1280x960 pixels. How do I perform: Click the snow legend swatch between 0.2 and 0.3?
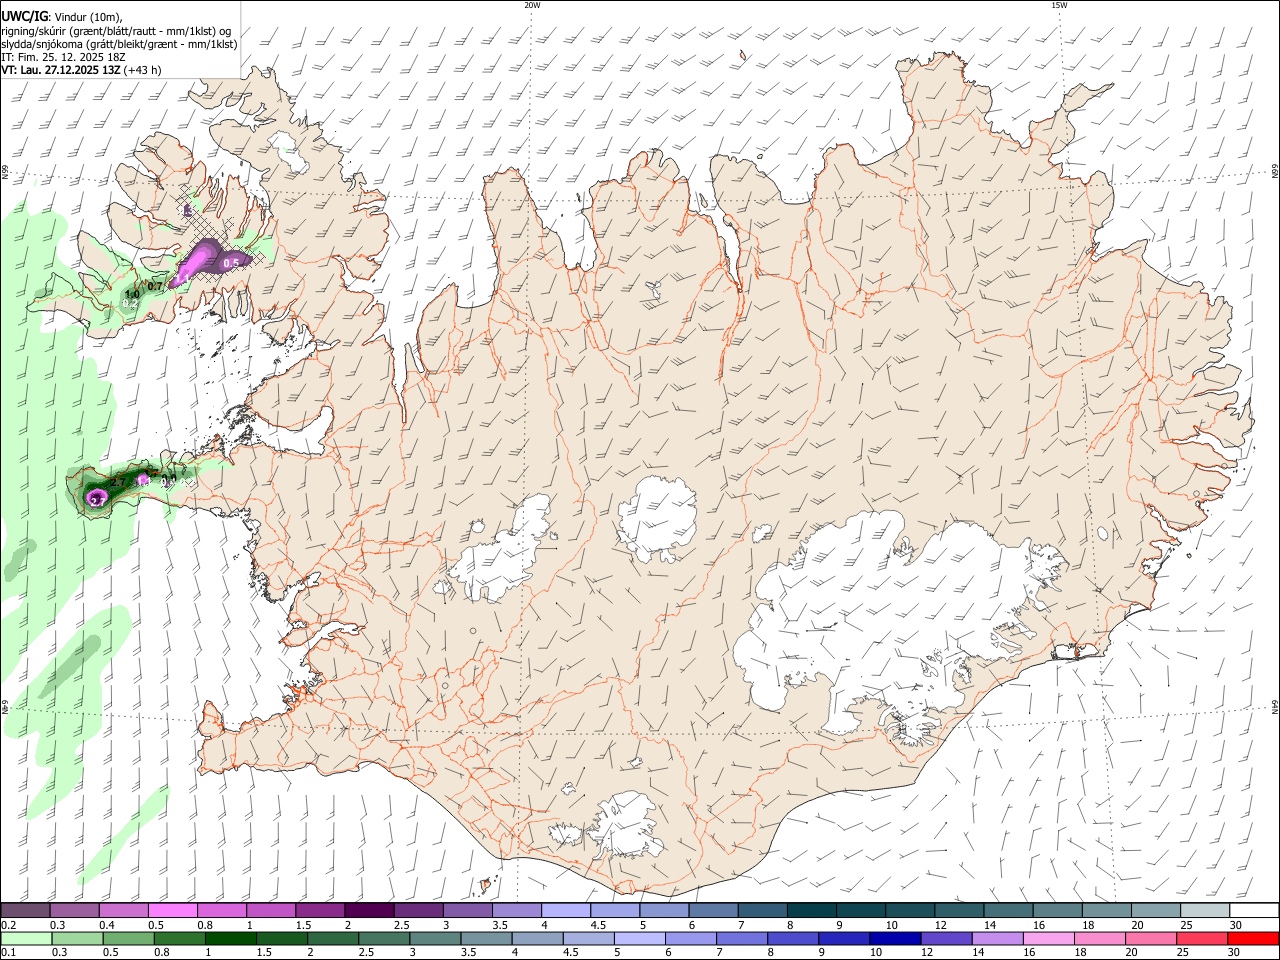tap(24, 911)
